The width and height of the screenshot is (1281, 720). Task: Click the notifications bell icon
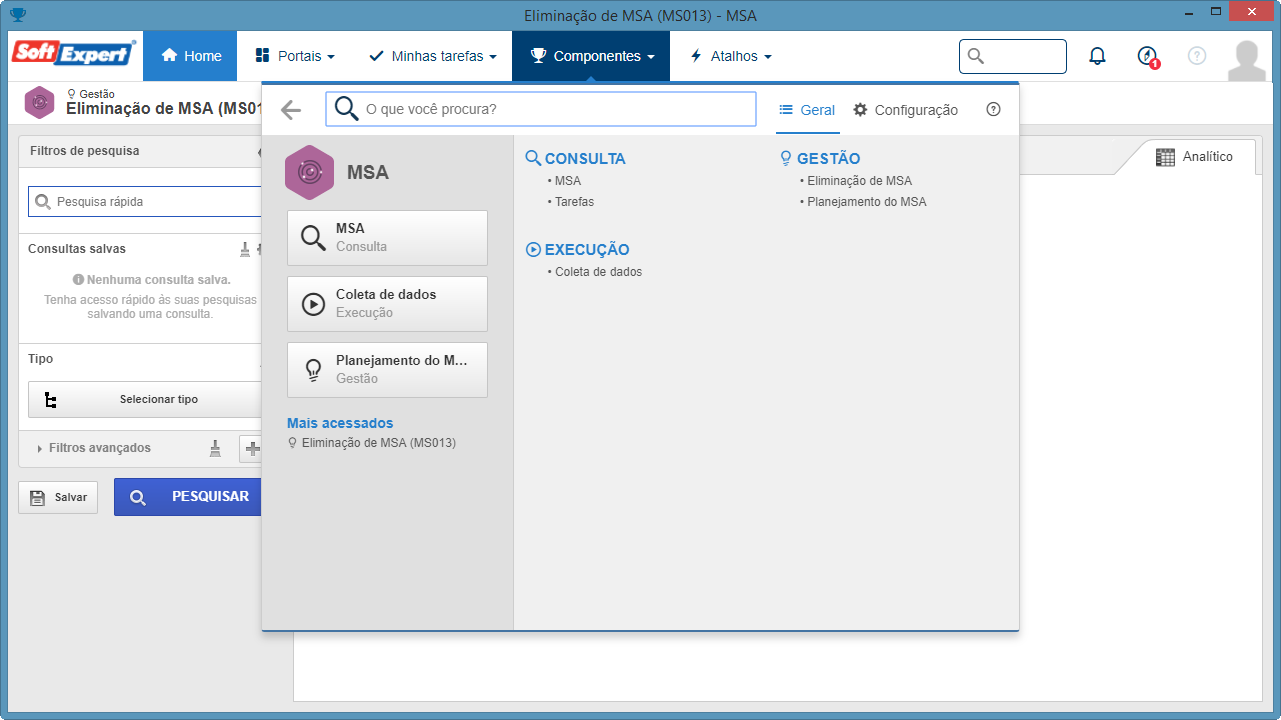1097,56
